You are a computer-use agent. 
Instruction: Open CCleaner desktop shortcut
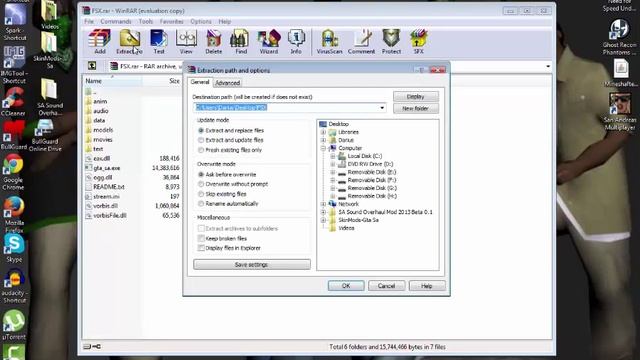tap(13, 102)
